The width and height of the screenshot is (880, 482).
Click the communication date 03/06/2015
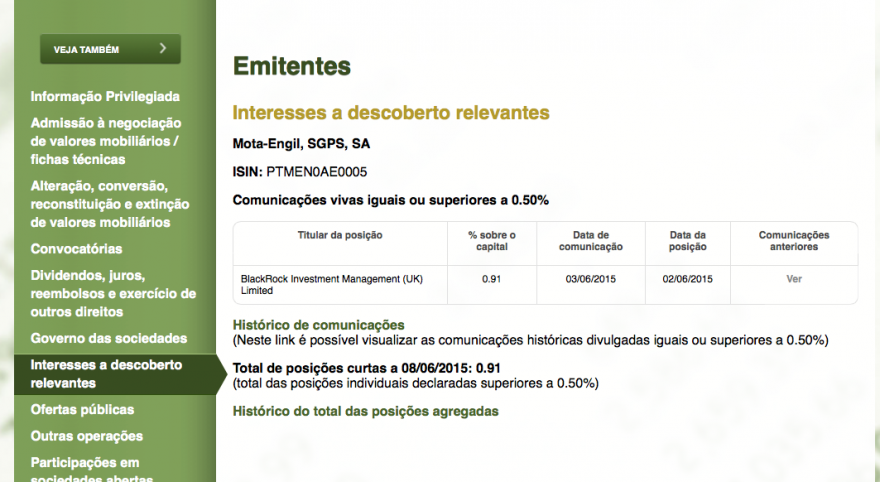pos(590,279)
